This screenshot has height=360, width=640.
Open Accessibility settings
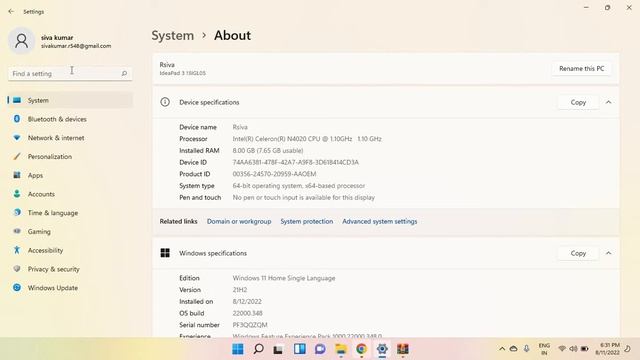70,250
